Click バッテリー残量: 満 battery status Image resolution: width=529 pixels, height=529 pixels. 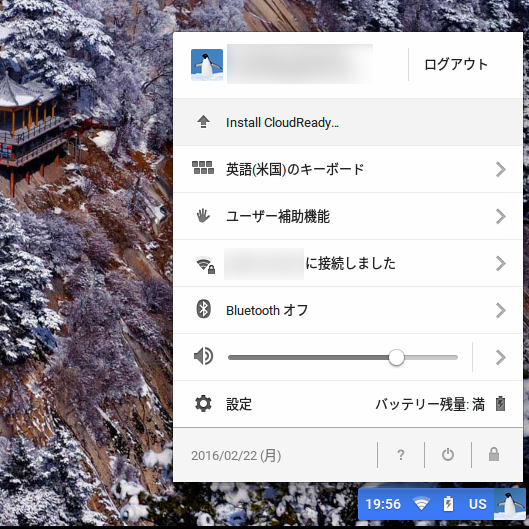[430, 404]
